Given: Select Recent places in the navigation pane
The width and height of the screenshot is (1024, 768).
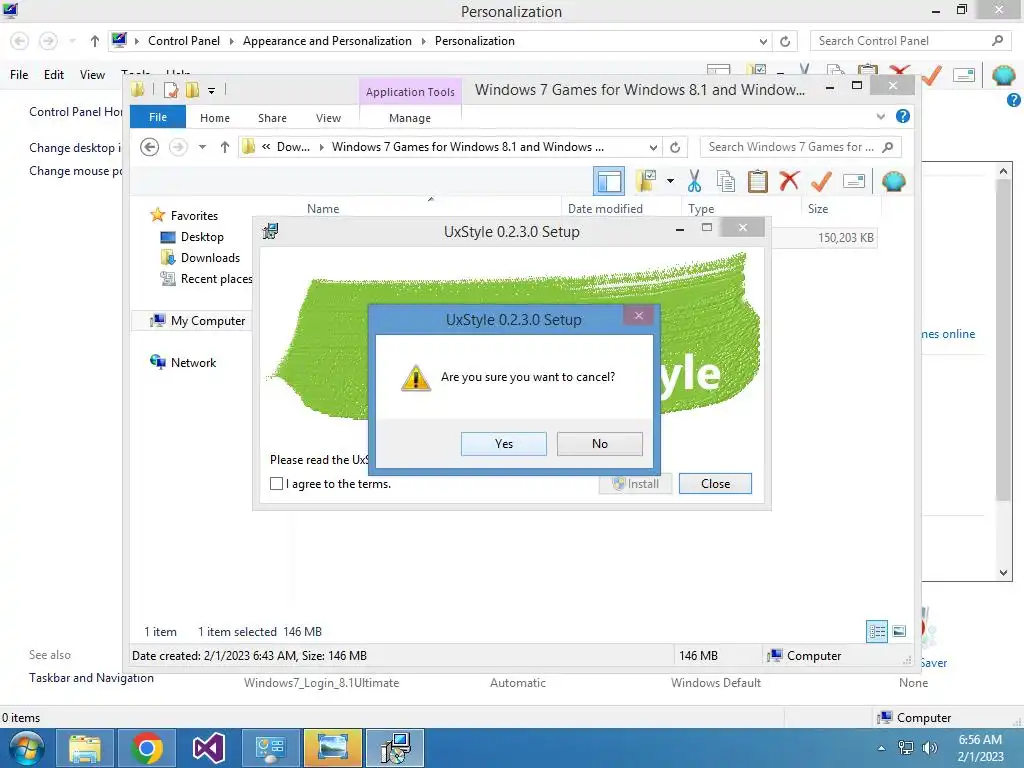Looking at the screenshot, I should [x=216, y=279].
